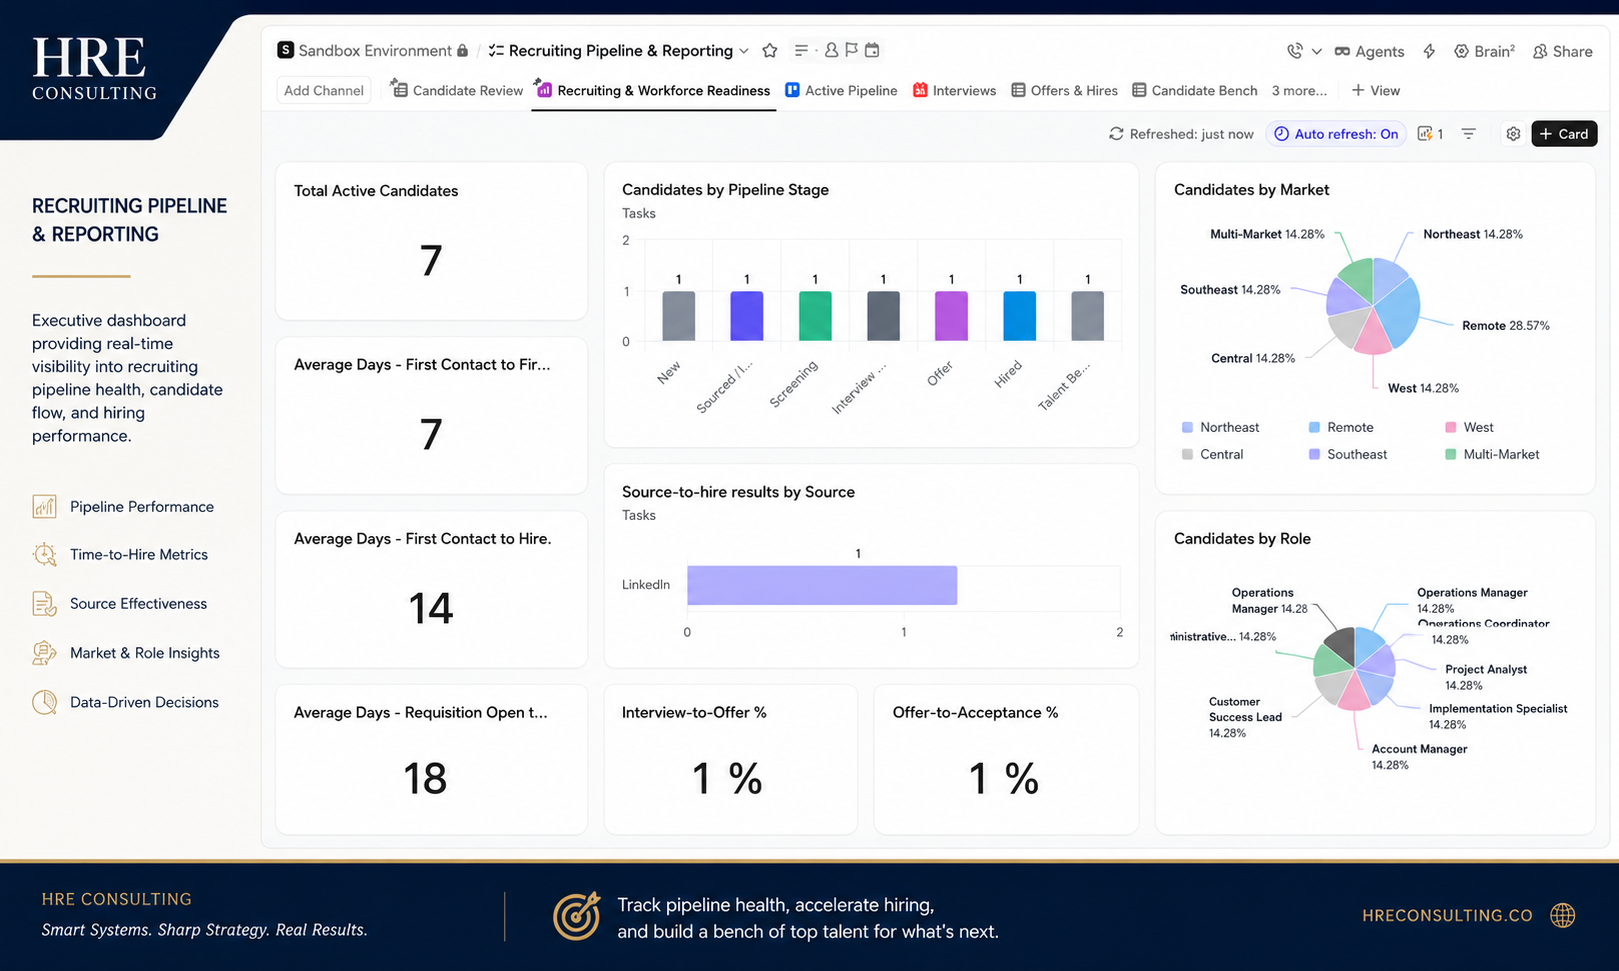Click the Pipeline Performance sidebar icon
Viewport: 1619px width, 971px height.
tap(44, 507)
